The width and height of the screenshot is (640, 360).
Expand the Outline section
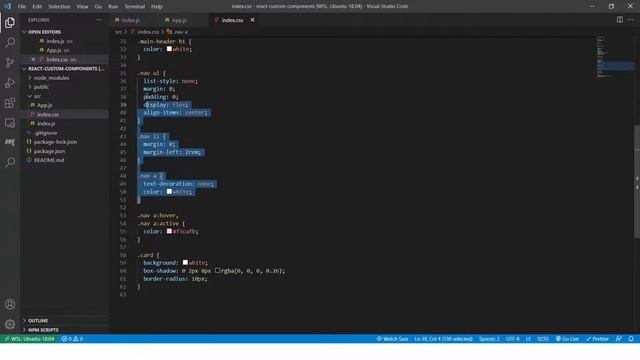click(38, 320)
